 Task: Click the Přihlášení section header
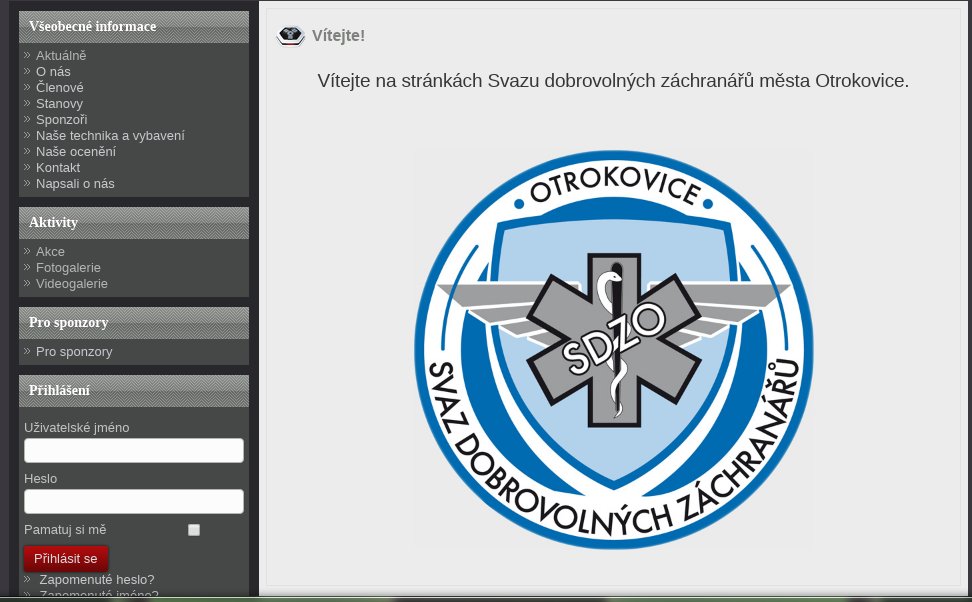coord(134,391)
